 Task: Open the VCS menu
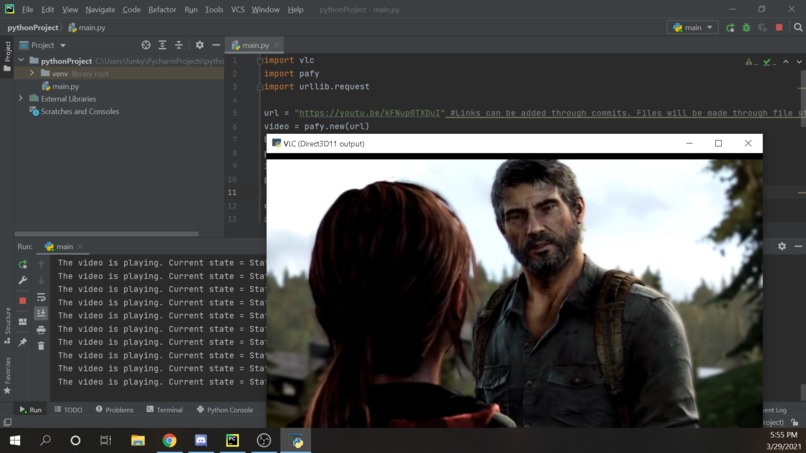[237, 10]
